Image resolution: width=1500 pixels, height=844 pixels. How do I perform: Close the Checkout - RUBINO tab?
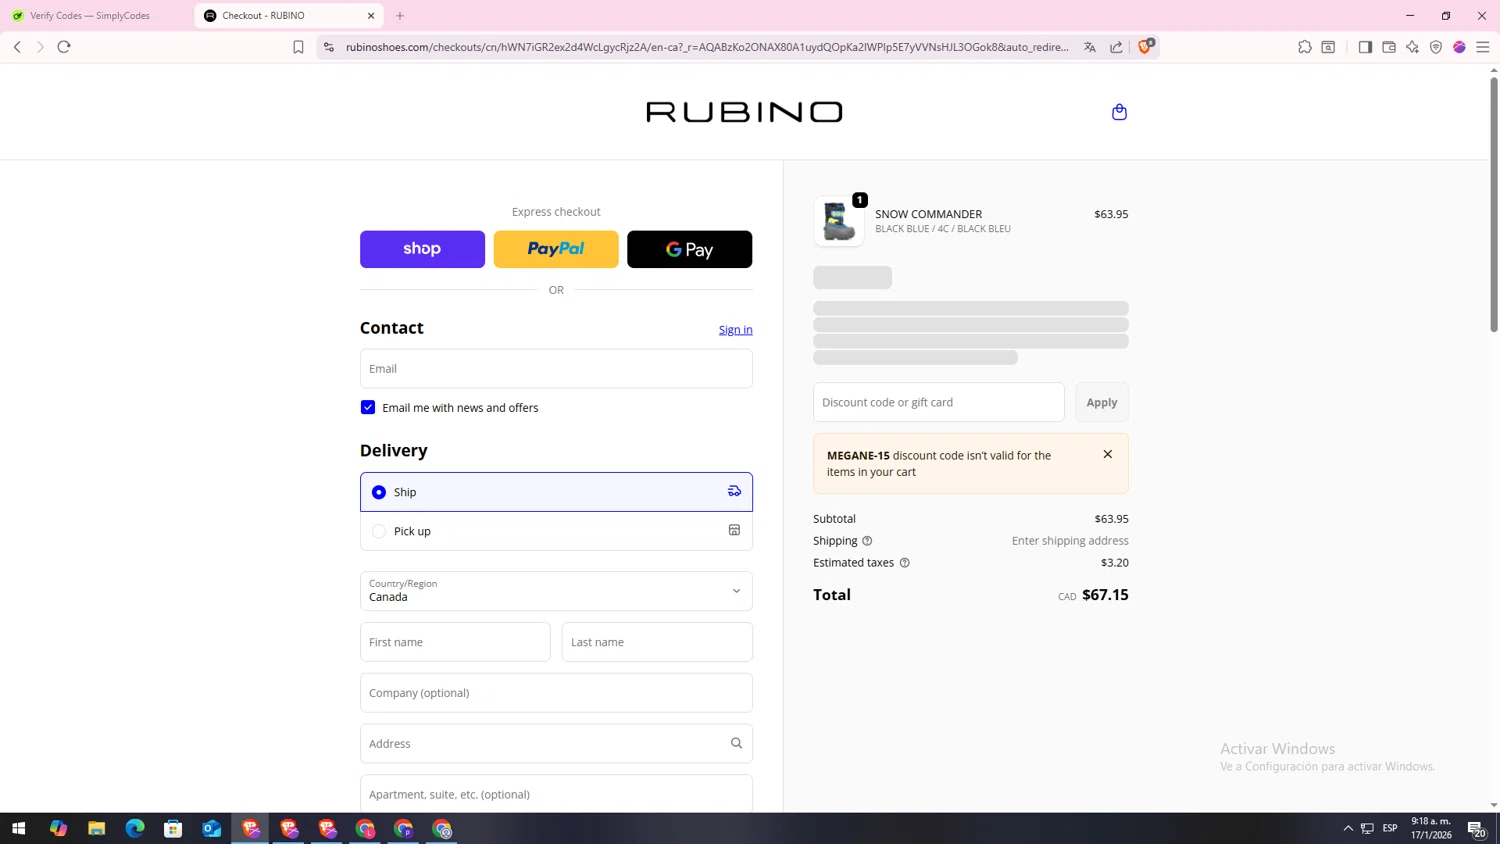click(x=371, y=16)
